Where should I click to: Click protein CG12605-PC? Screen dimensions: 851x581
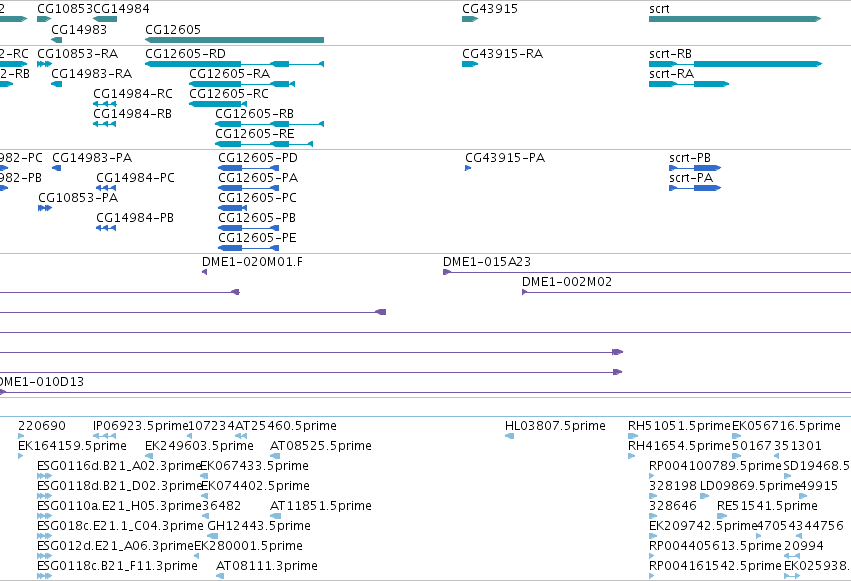tap(233, 208)
